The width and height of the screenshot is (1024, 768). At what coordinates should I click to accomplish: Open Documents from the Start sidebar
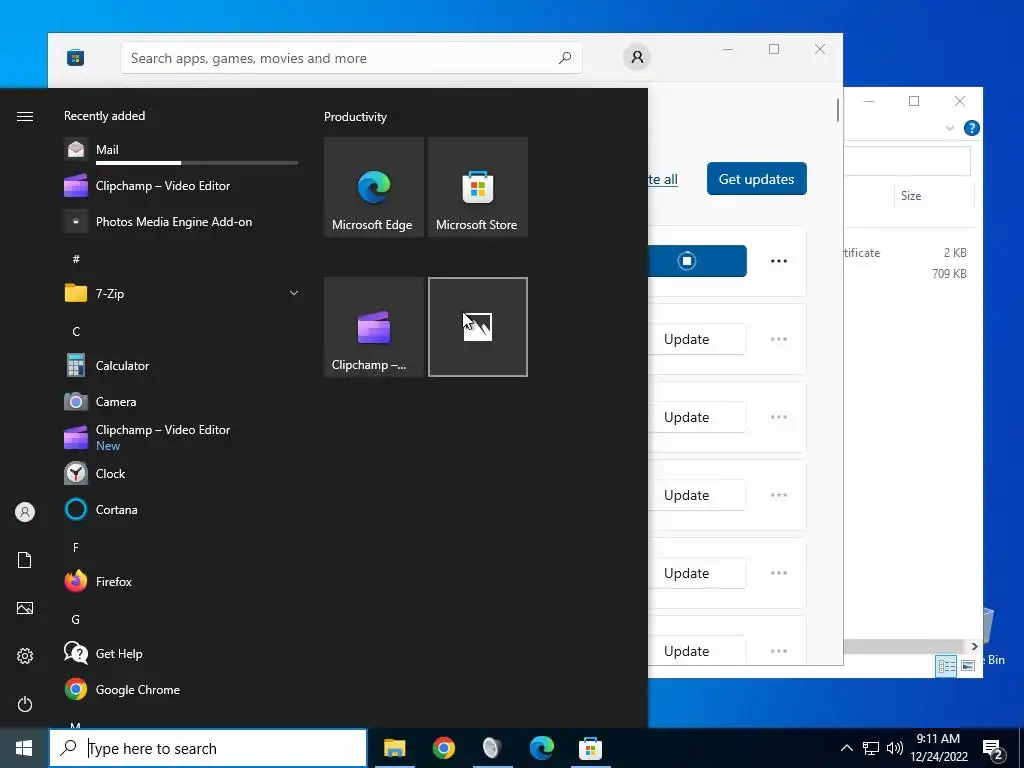point(25,560)
